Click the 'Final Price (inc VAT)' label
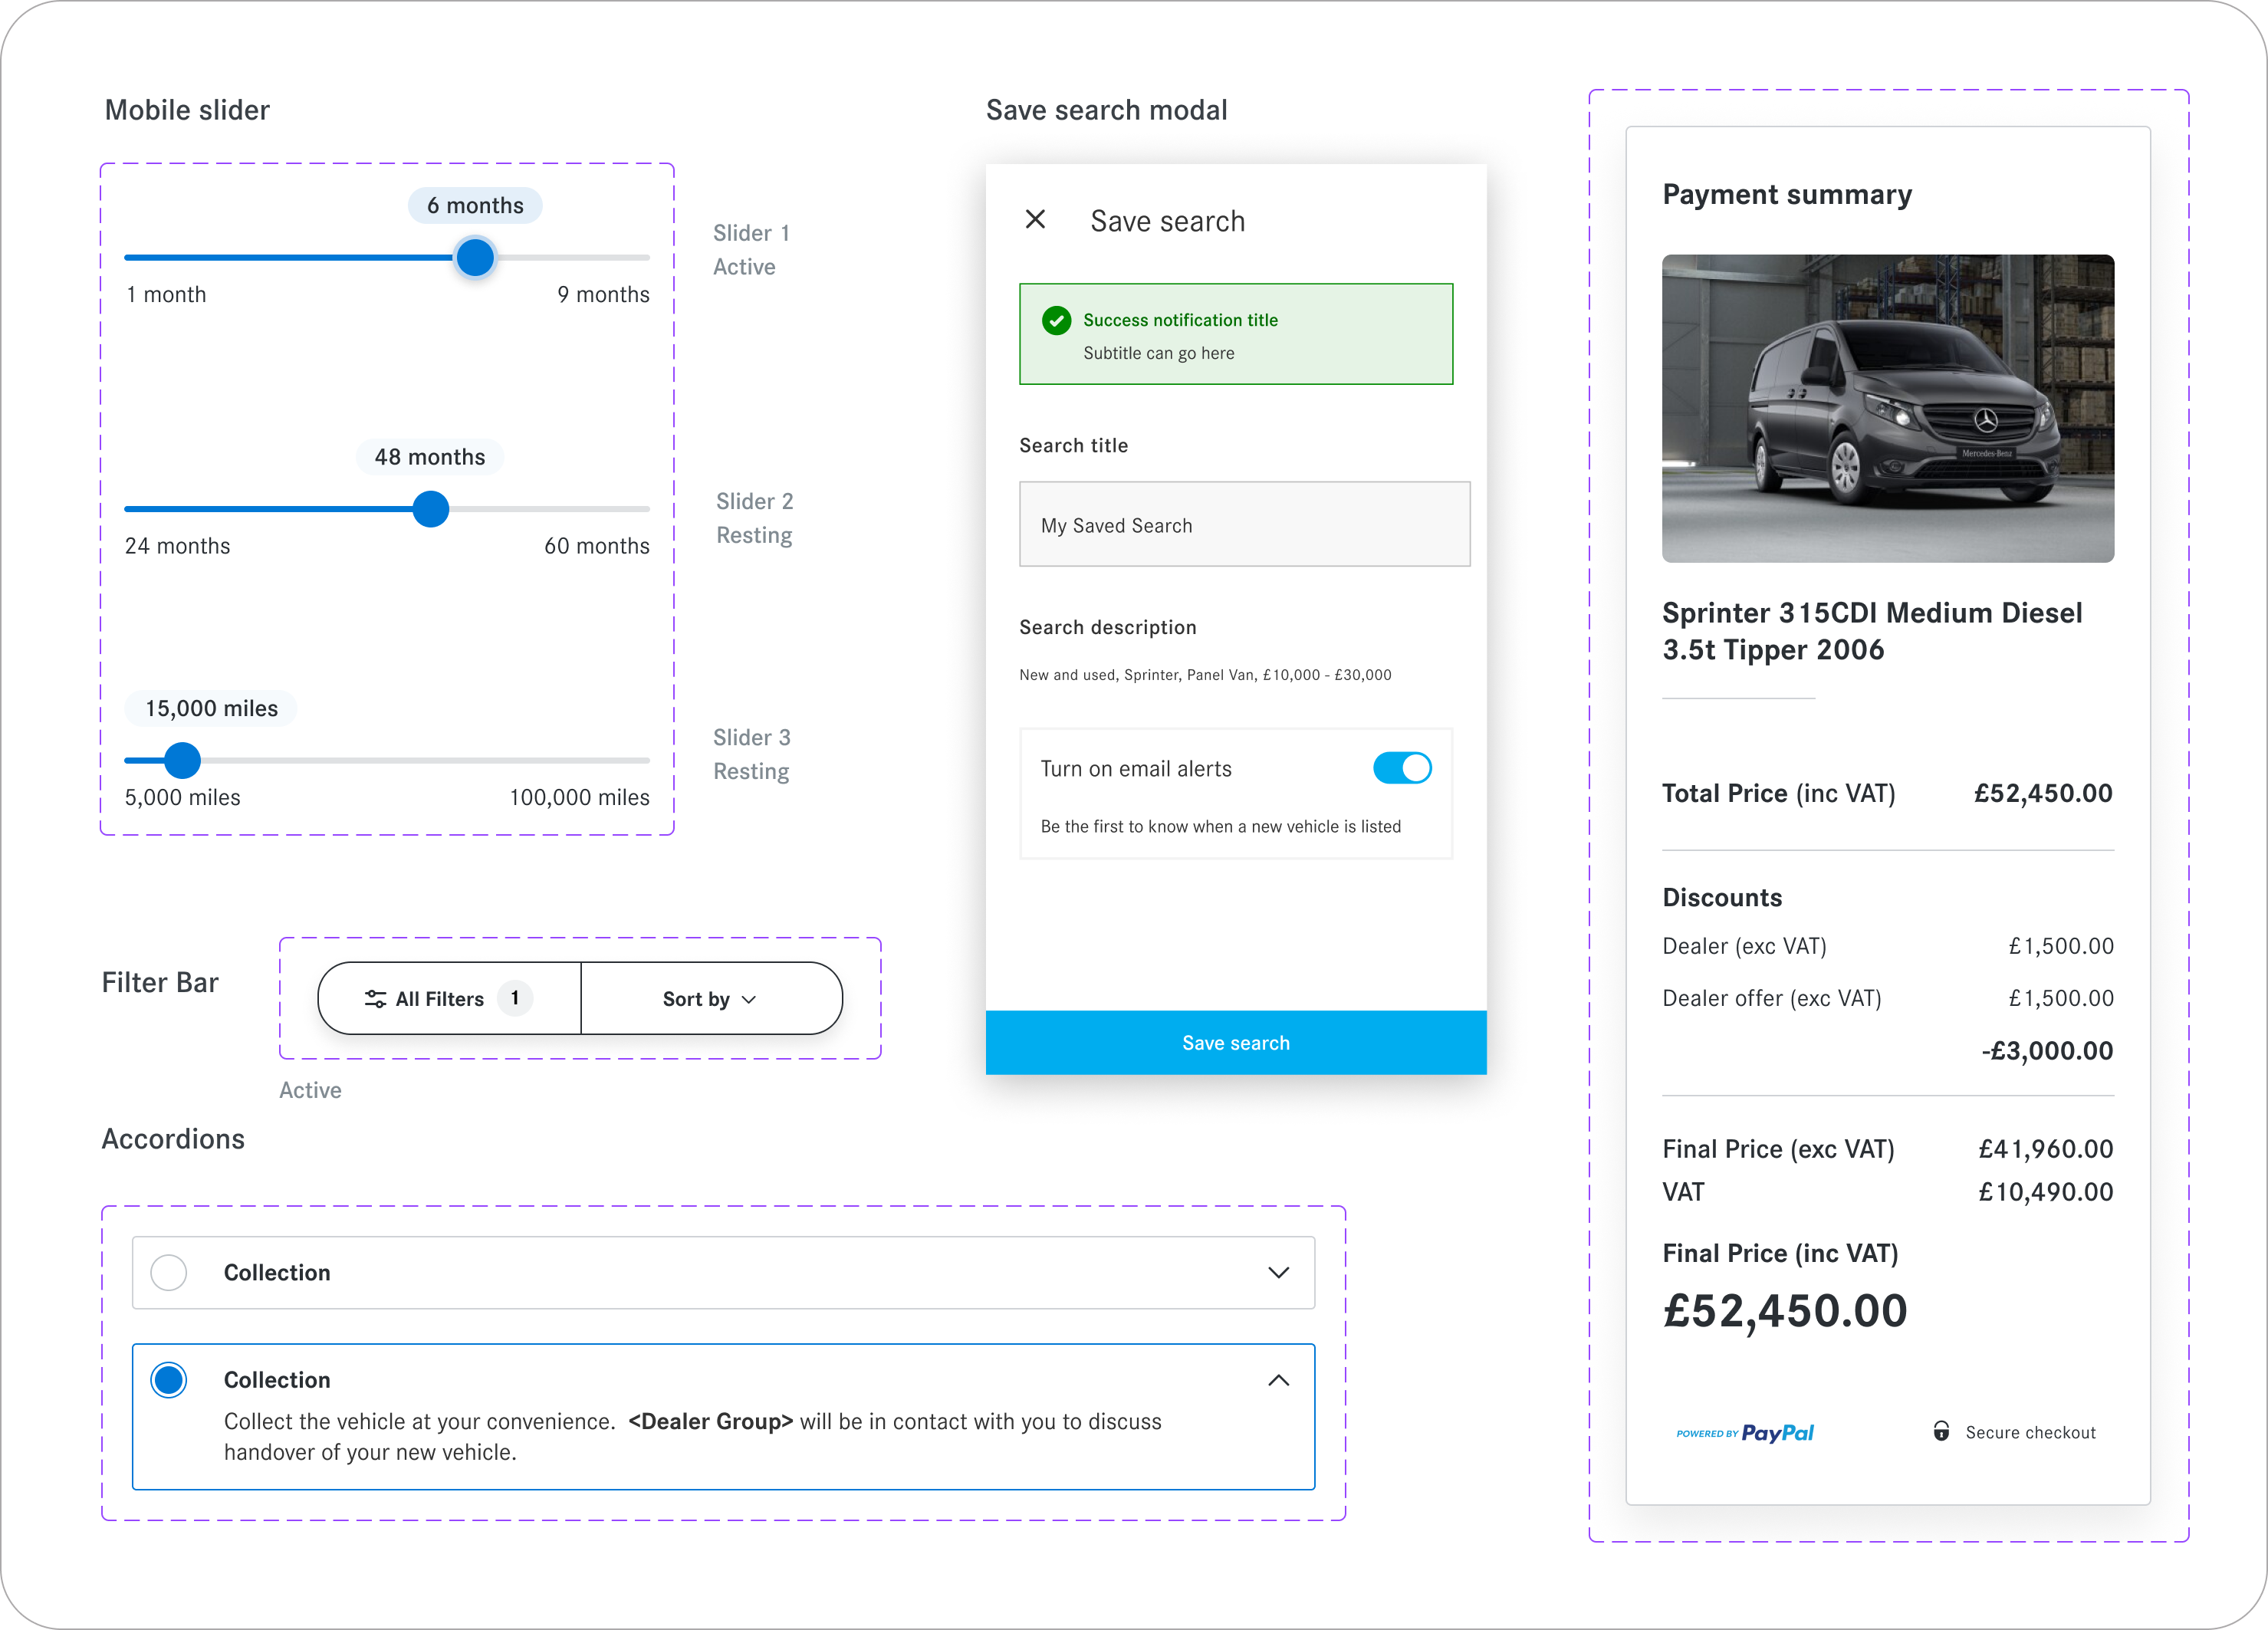This screenshot has width=2268, height=1630. [1780, 1253]
